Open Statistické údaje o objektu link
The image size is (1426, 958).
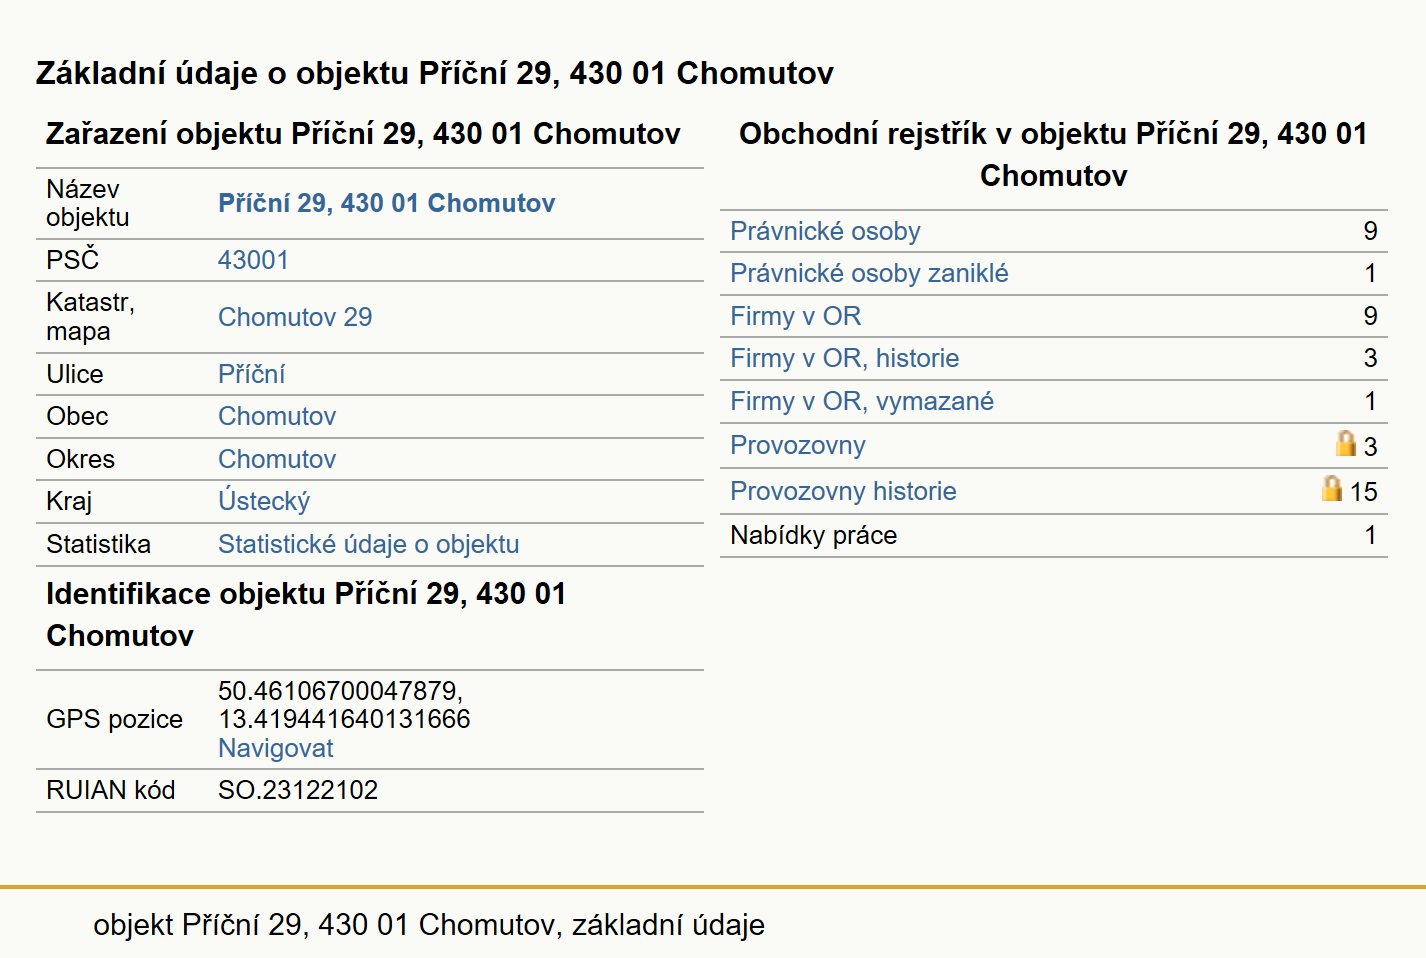coord(368,544)
